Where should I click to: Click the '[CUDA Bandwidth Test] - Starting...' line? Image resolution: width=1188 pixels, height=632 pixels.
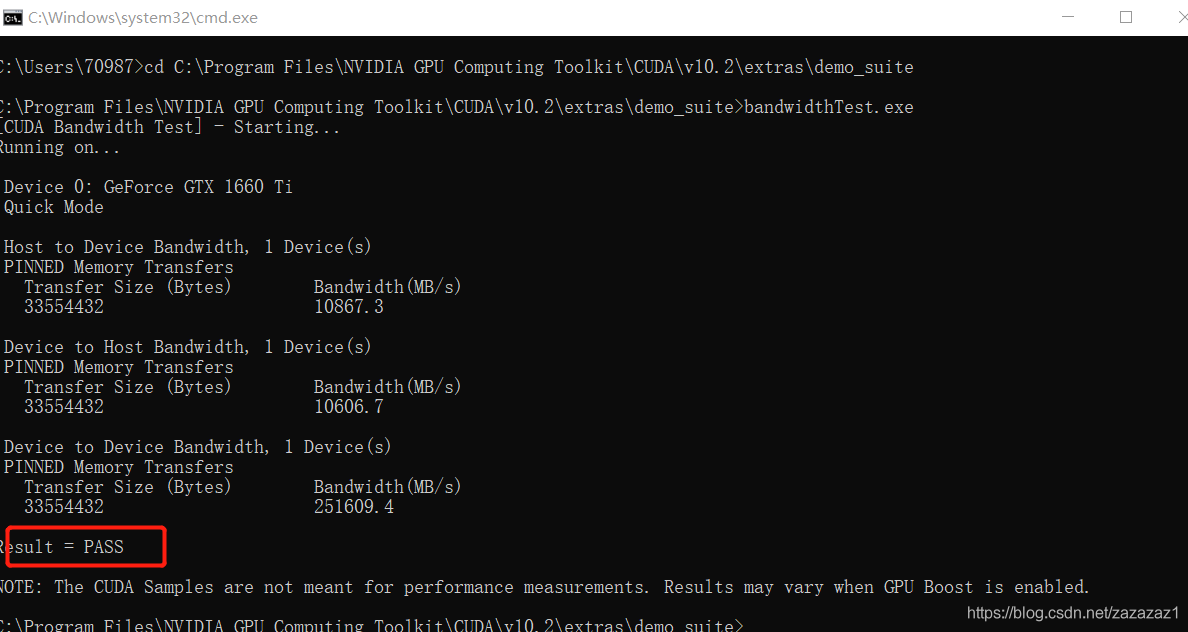point(170,127)
